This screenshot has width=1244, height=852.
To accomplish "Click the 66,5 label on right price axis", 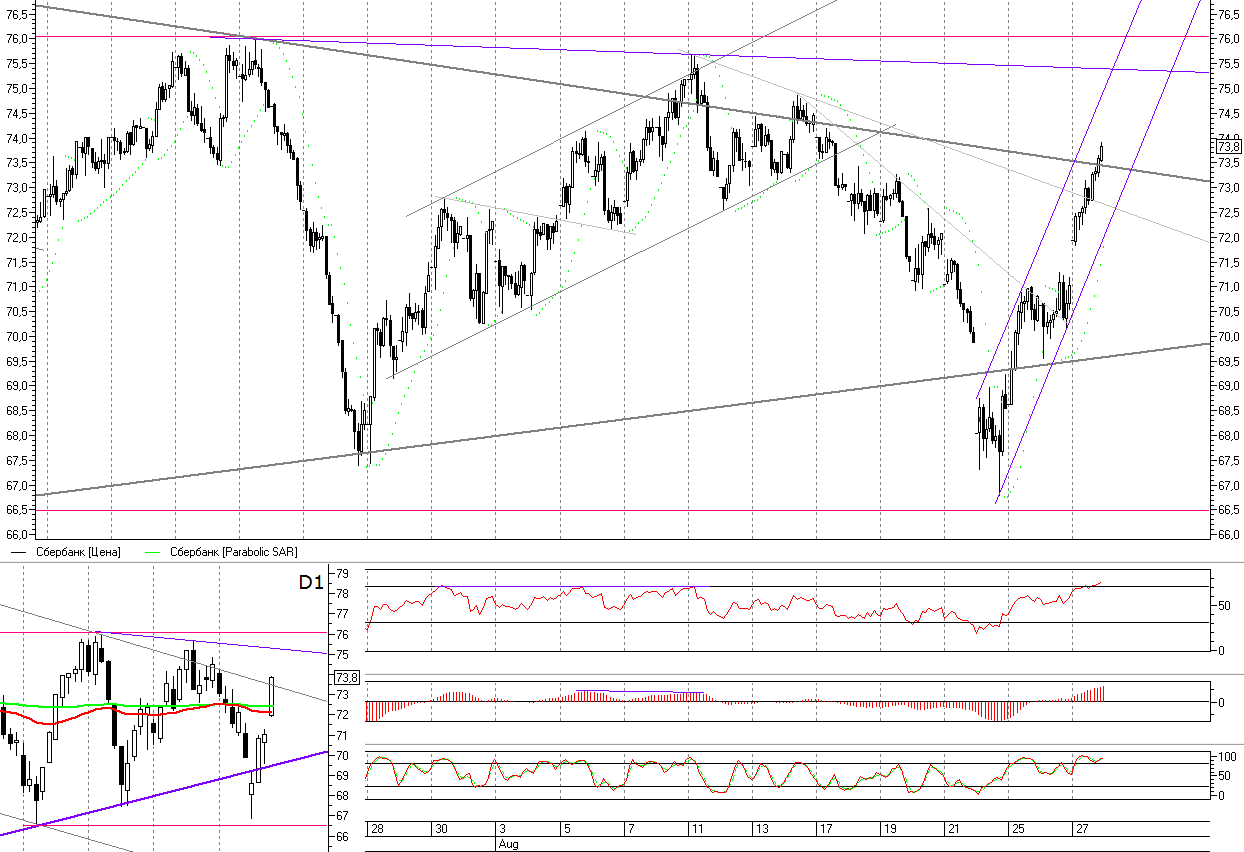I will tap(1226, 511).
